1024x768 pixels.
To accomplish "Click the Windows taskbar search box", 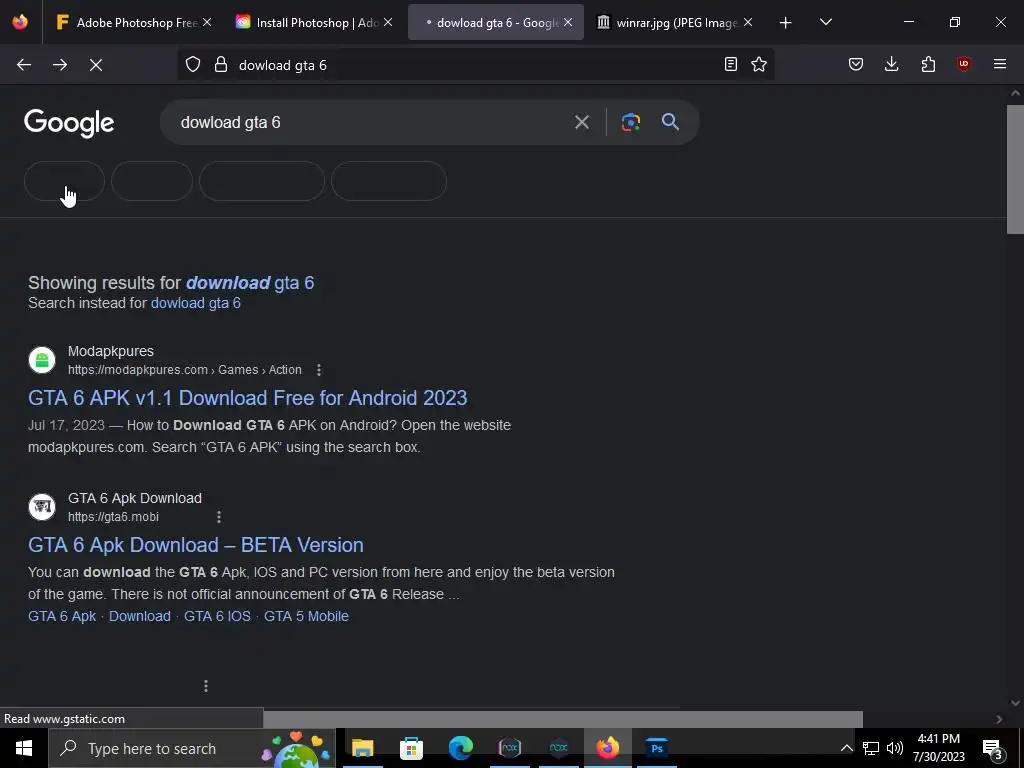I will (x=192, y=748).
